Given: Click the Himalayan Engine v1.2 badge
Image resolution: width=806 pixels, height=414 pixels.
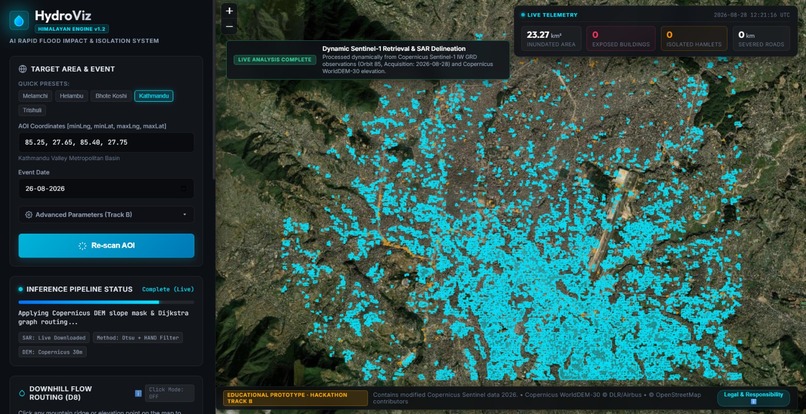Looking at the screenshot, I should click(x=71, y=29).
